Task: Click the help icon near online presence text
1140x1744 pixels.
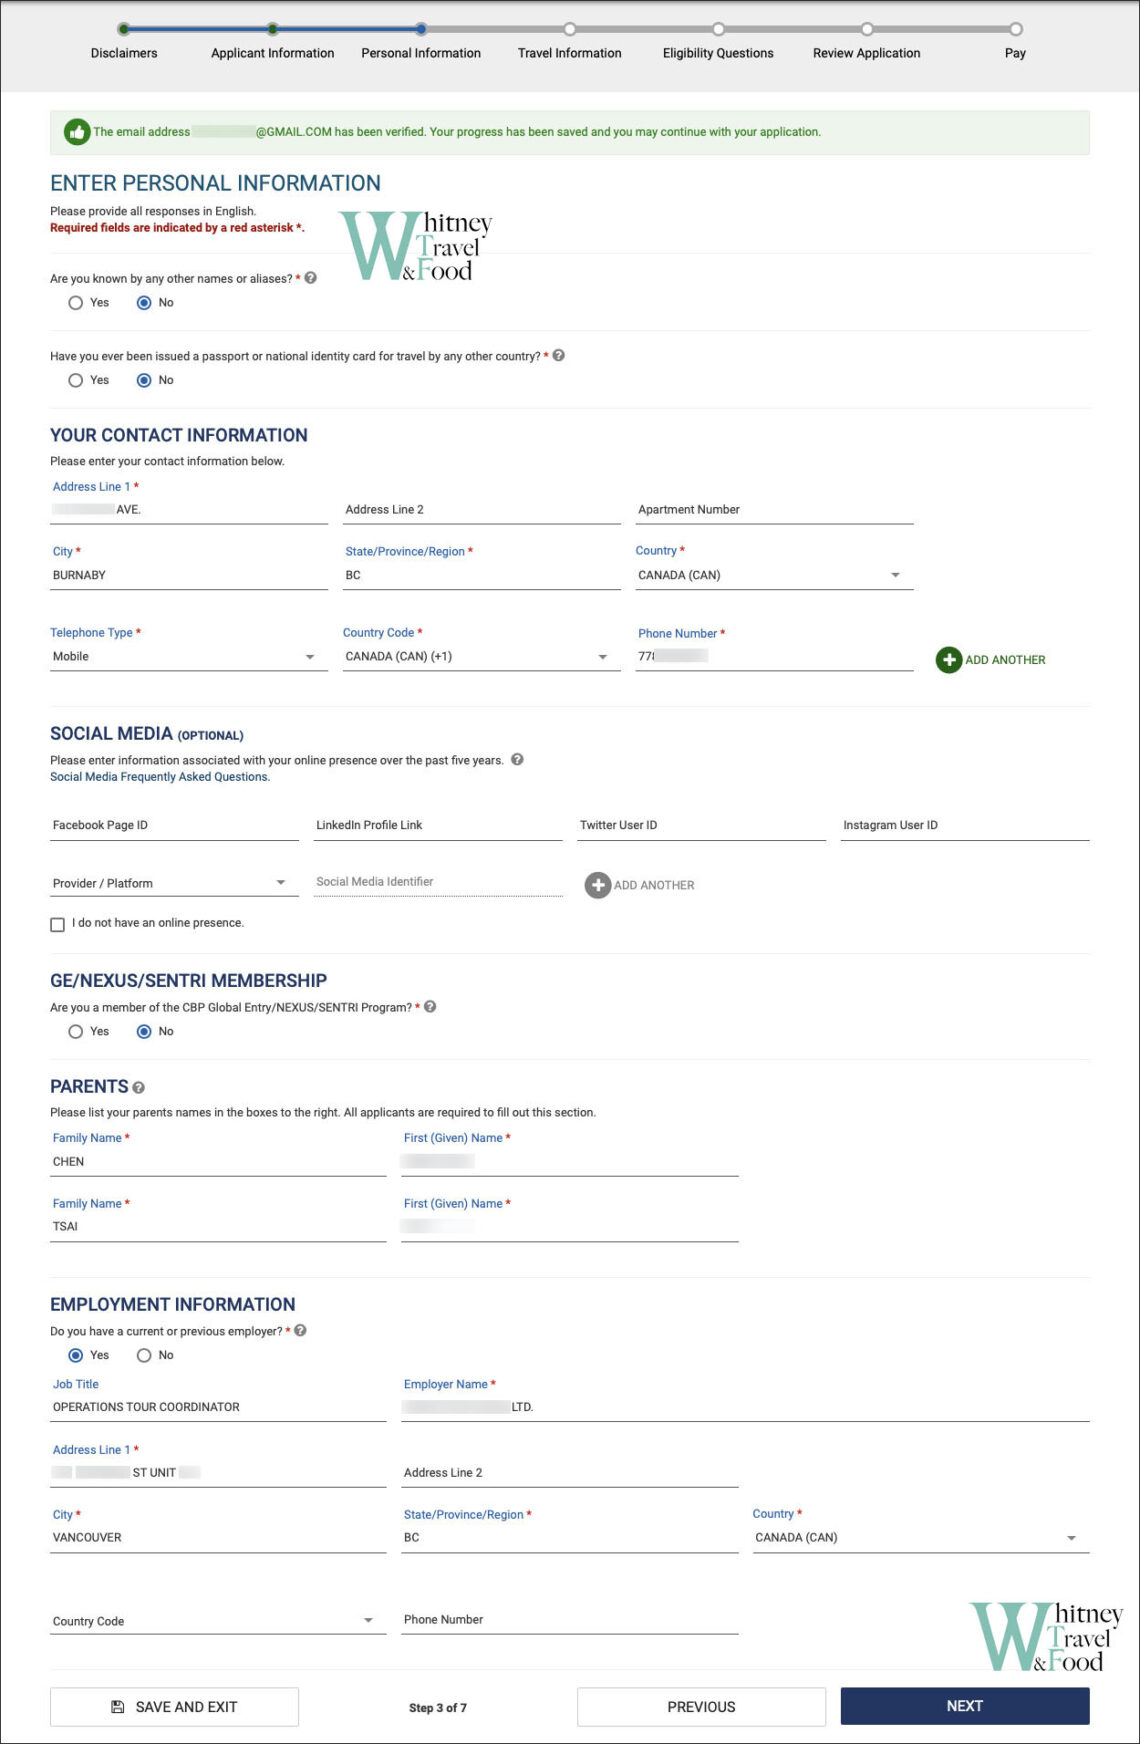Action: point(517,760)
